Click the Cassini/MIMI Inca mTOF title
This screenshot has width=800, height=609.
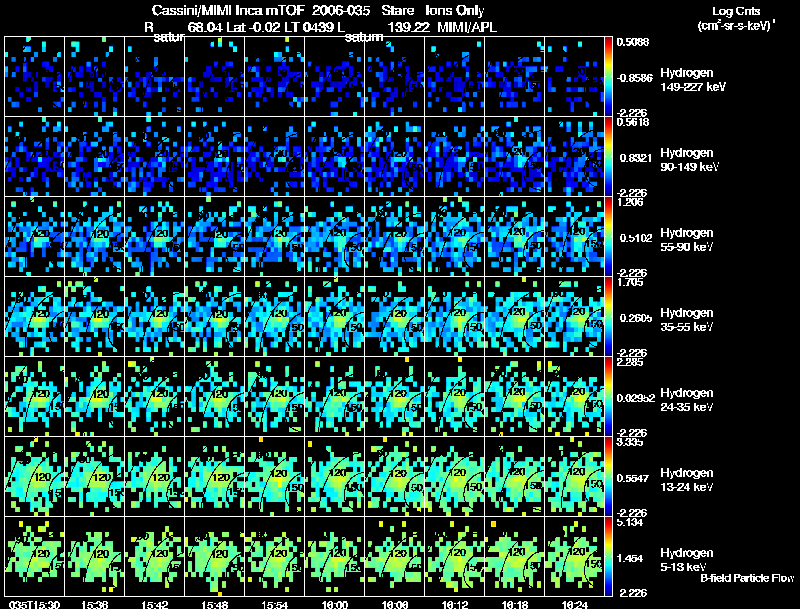point(228,10)
